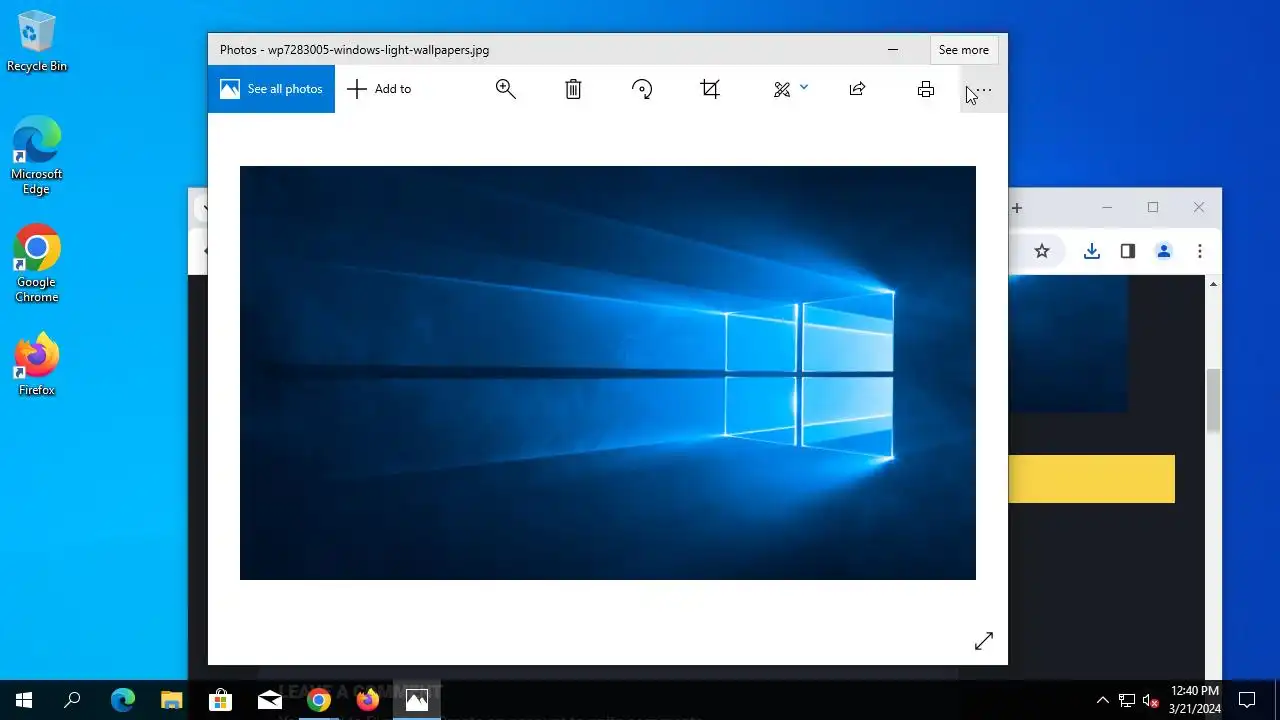
Task: Open Recycle Bin desktop icon
Action: [x=37, y=42]
